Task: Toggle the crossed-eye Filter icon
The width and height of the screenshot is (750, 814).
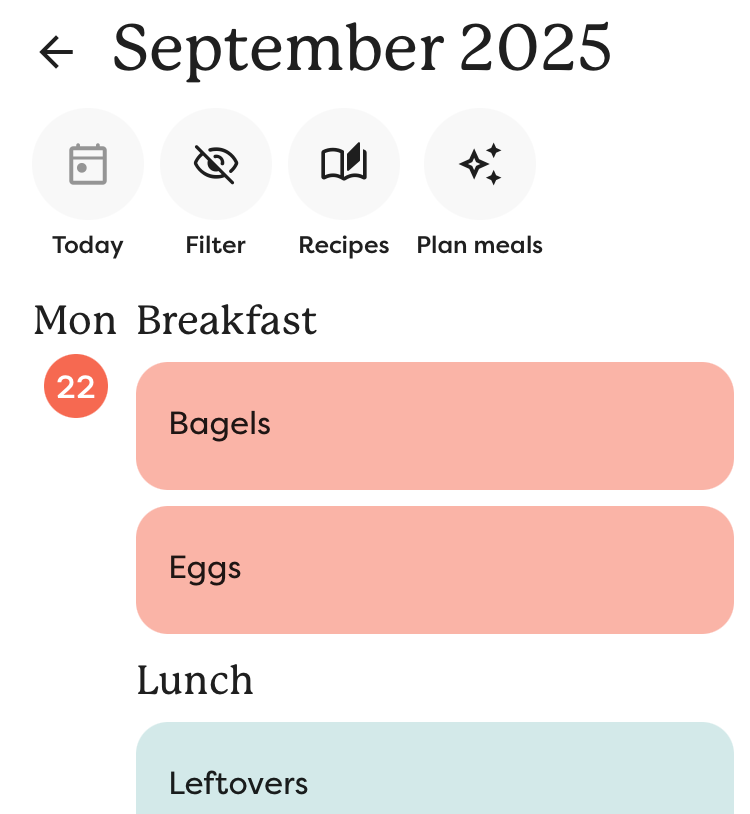Action: pos(216,164)
